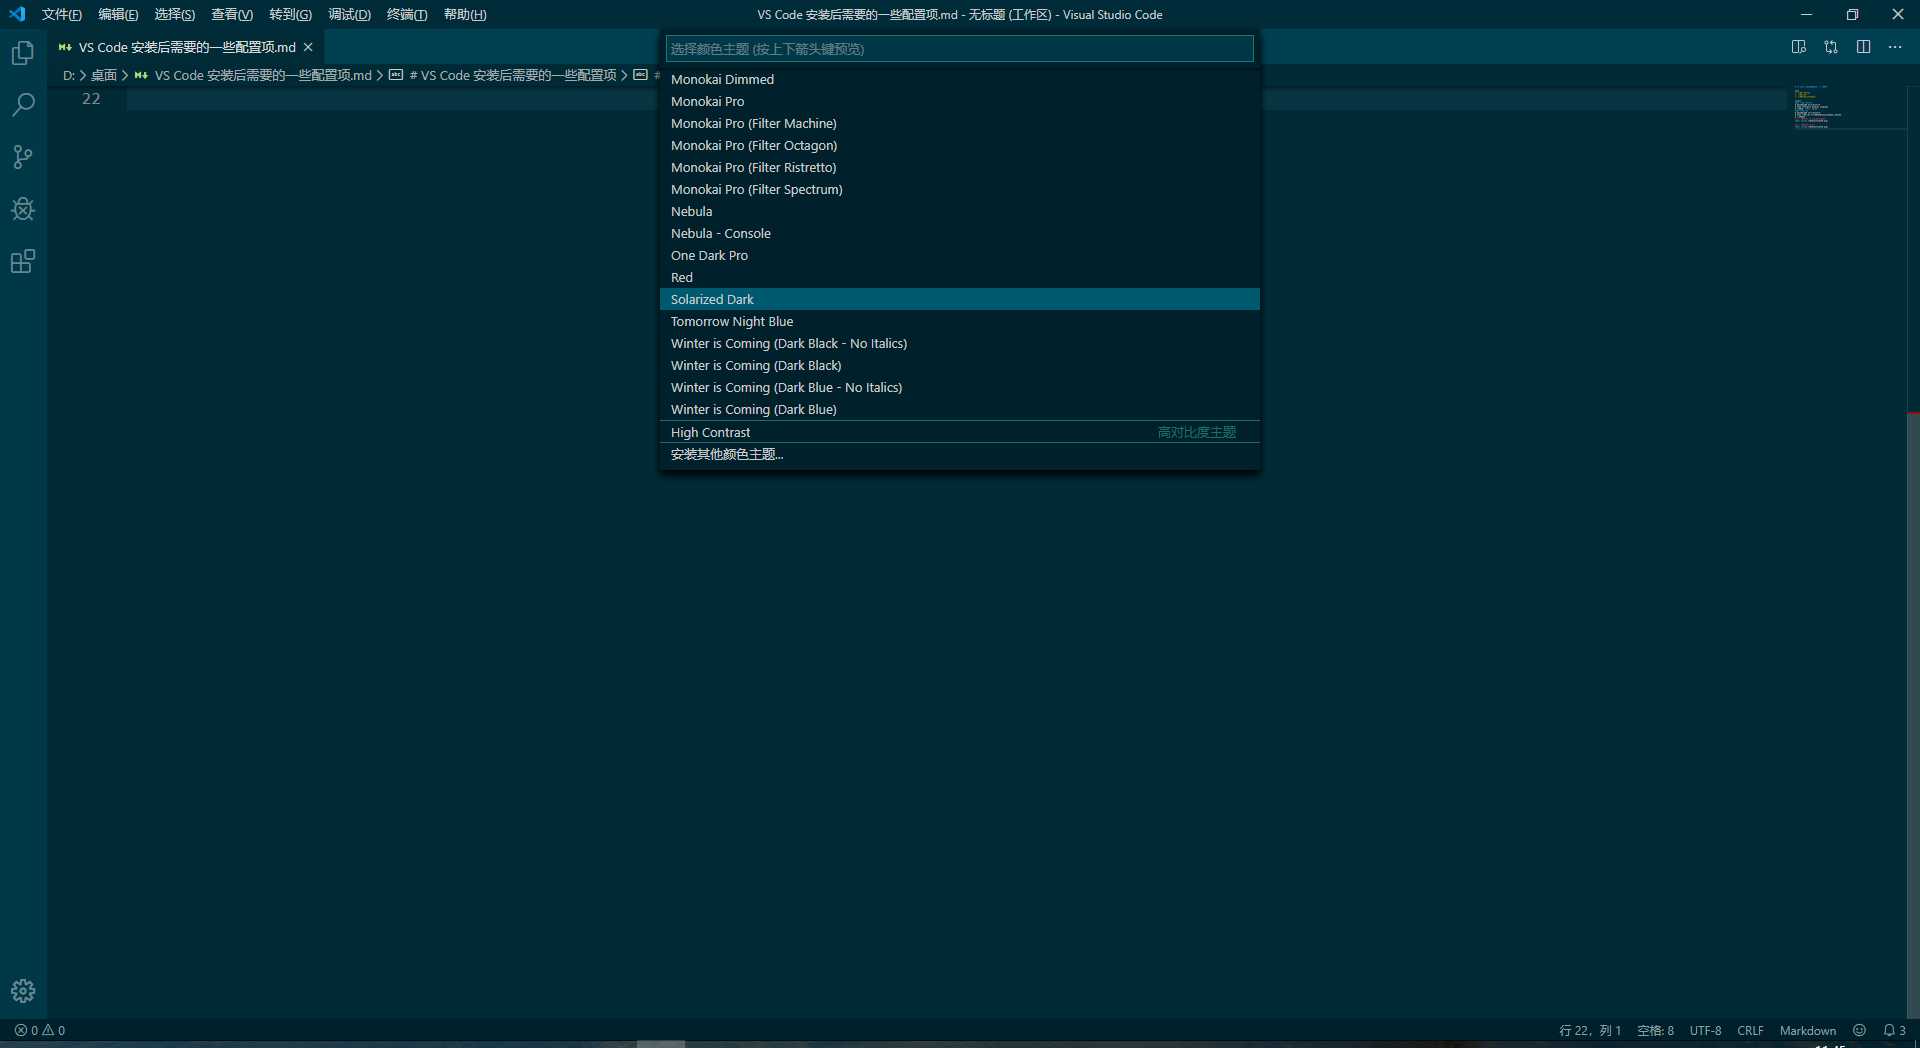The height and width of the screenshot is (1048, 1920).
Task: Open the 终端(T) menu
Action: tap(407, 14)
